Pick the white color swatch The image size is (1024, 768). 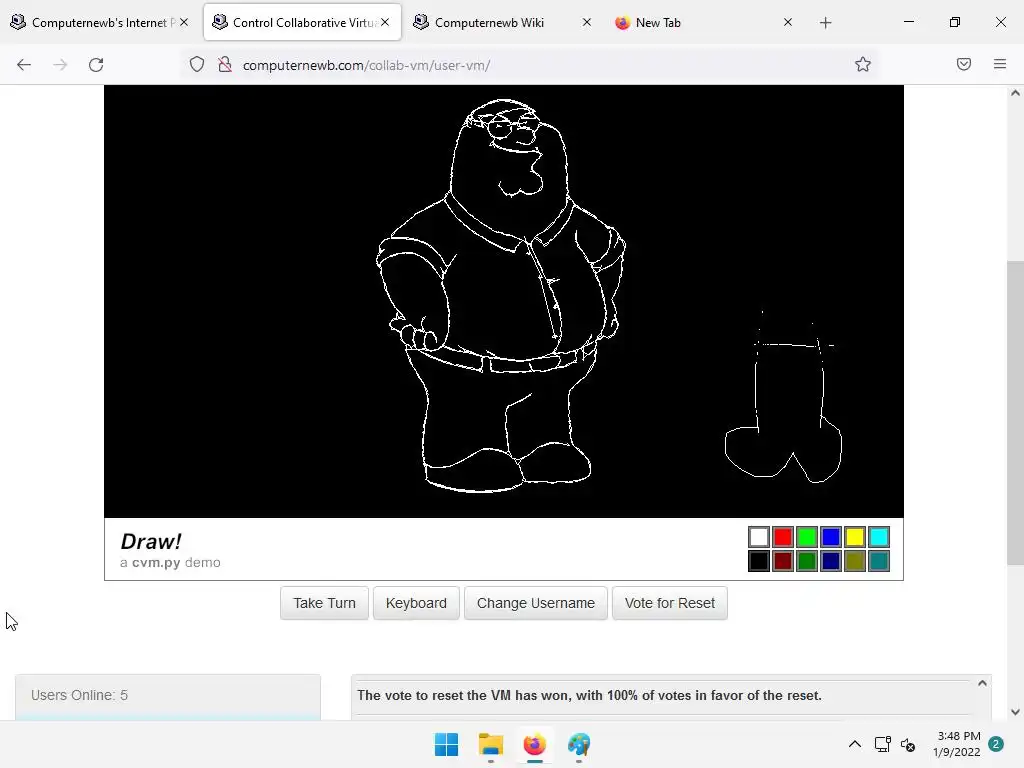click(x=759, y=537)
